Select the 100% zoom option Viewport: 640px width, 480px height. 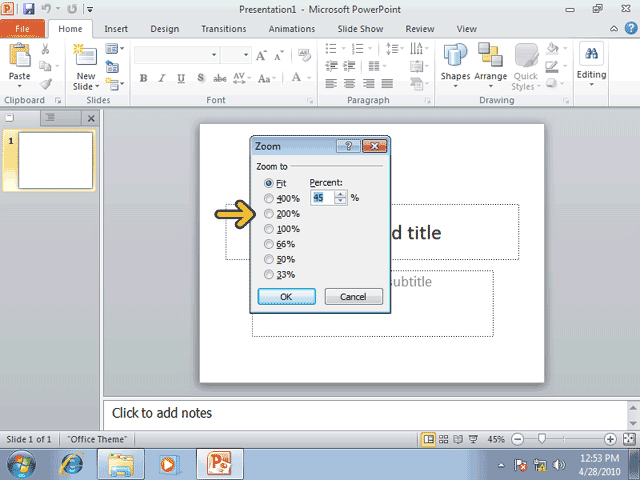click(269, 229)
